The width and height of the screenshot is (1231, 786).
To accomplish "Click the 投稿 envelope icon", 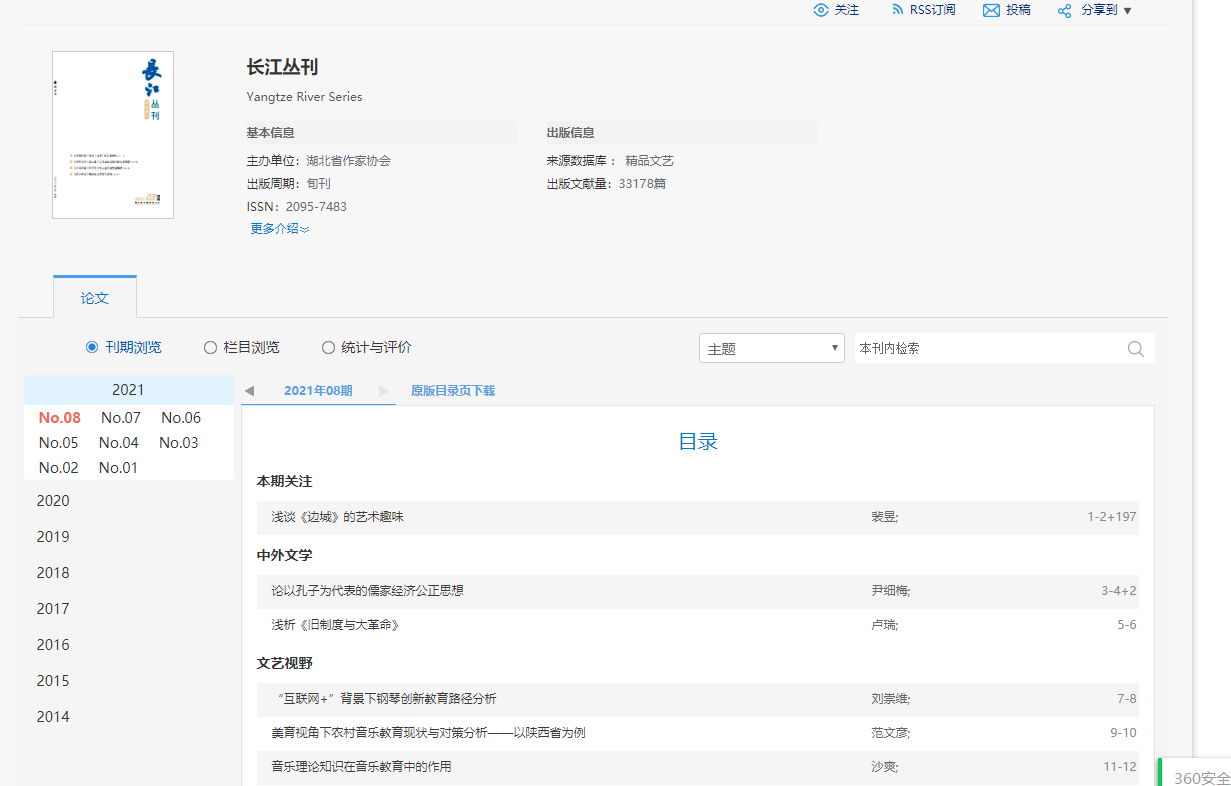I will tap(991, 10).
